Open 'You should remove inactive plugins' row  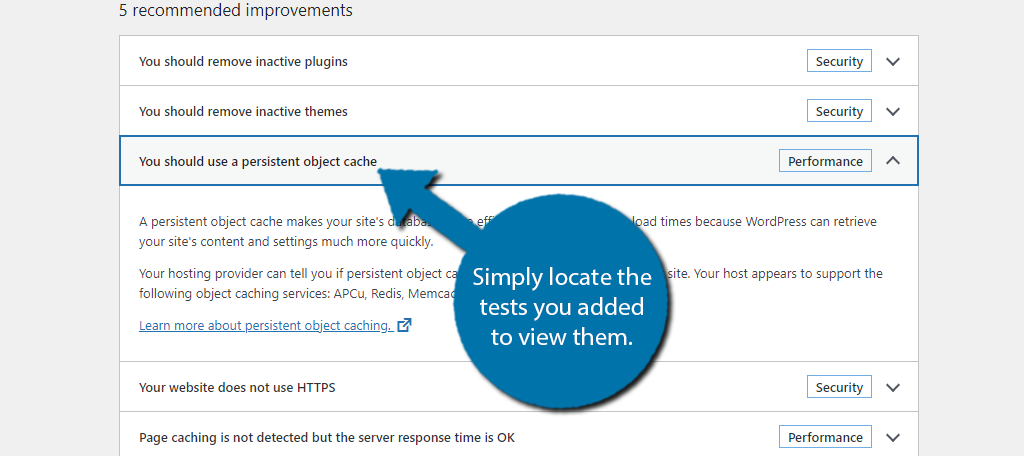pyautogui.click(x=519, y=61)
